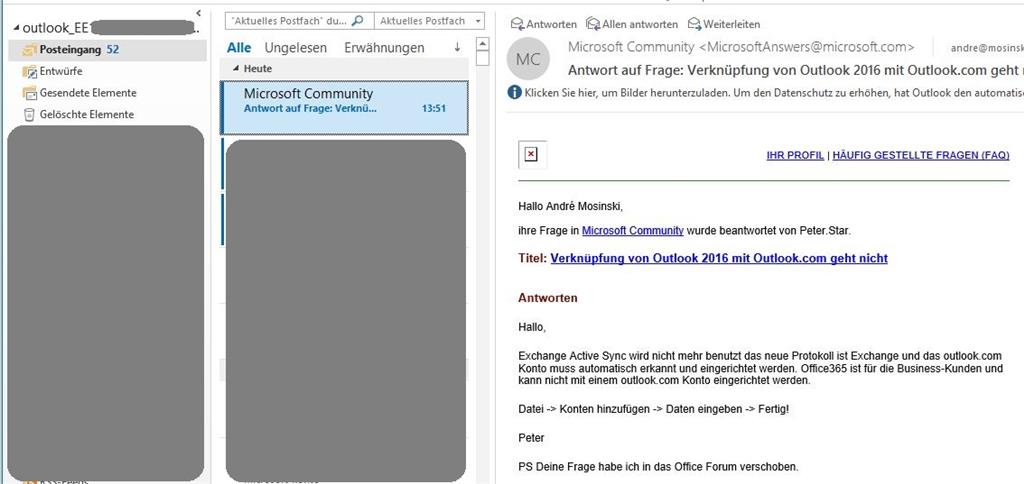Click the Antworten reply icon

[517, 24]
